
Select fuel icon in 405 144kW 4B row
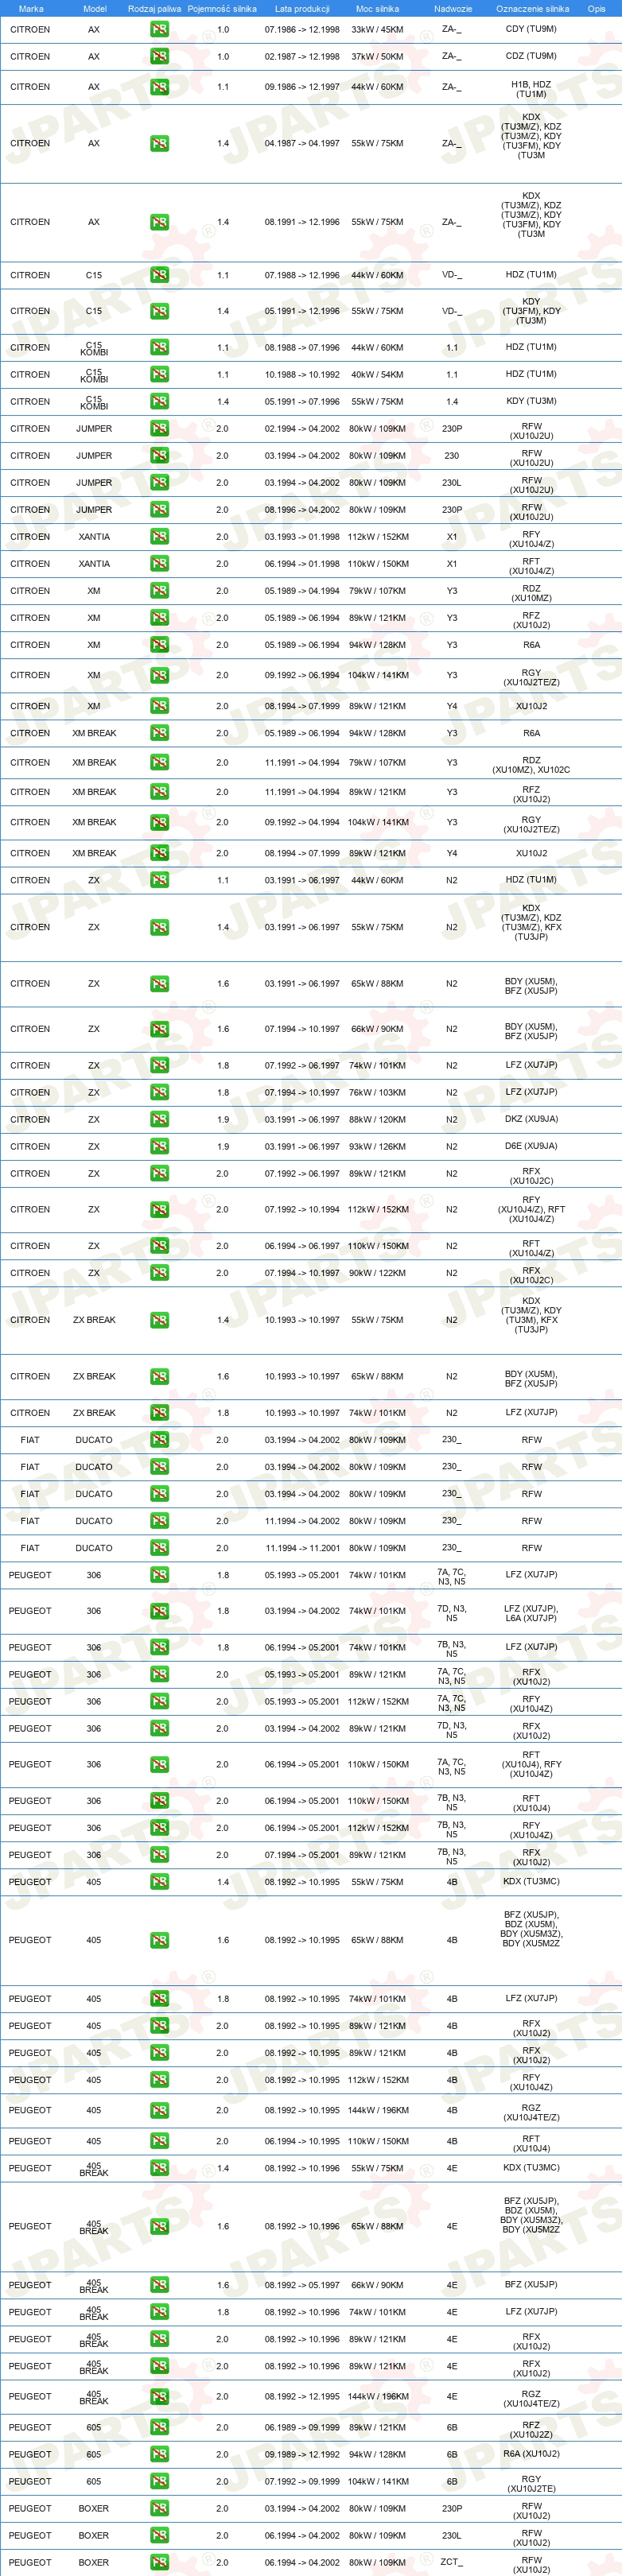pos(159,2110)
